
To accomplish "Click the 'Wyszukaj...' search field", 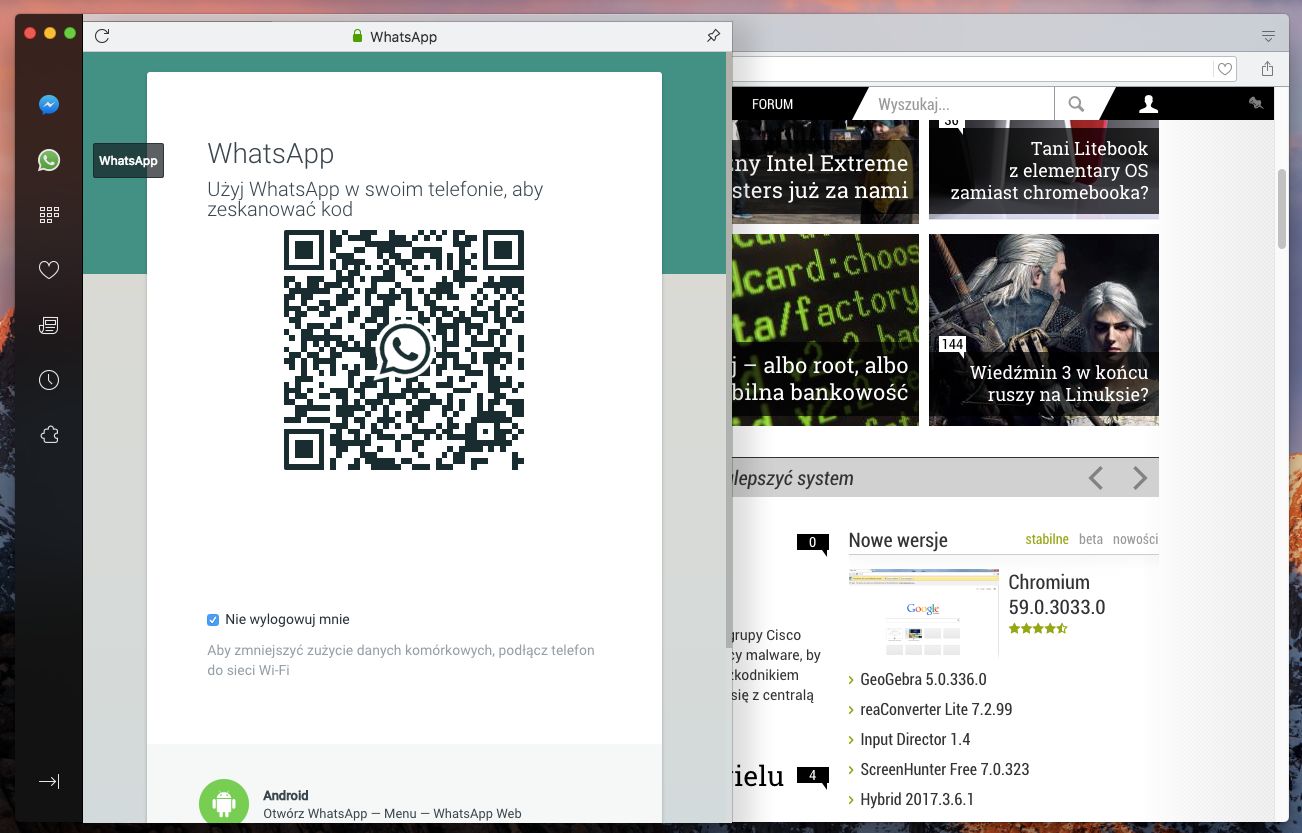I will click(x=958, y=104).
